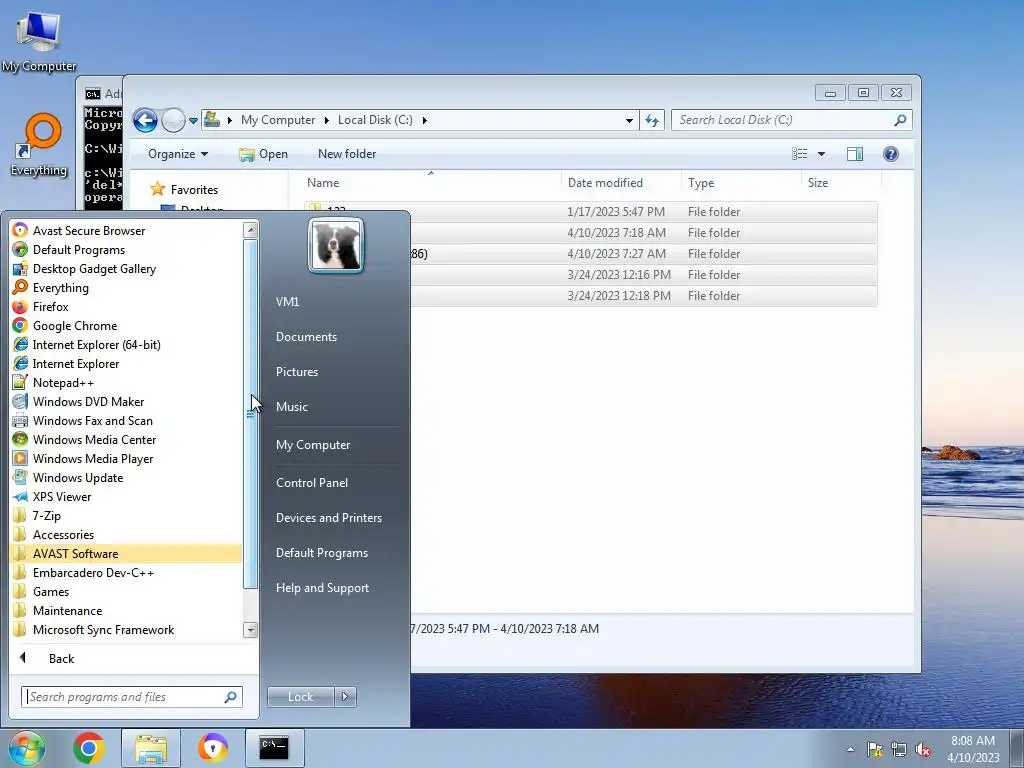Click the Start orb button

27,748
